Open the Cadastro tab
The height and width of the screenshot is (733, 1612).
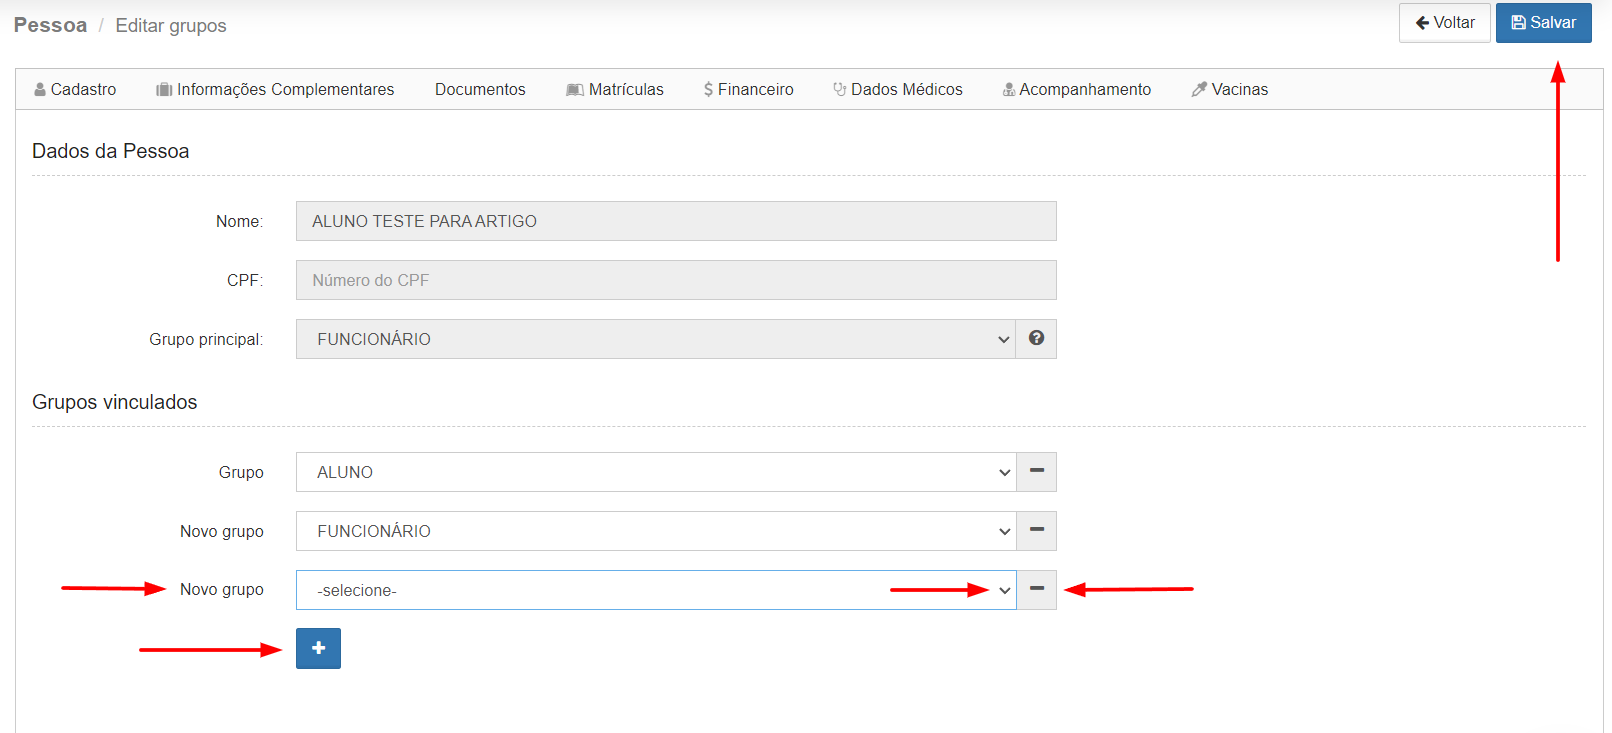point(75,89)
